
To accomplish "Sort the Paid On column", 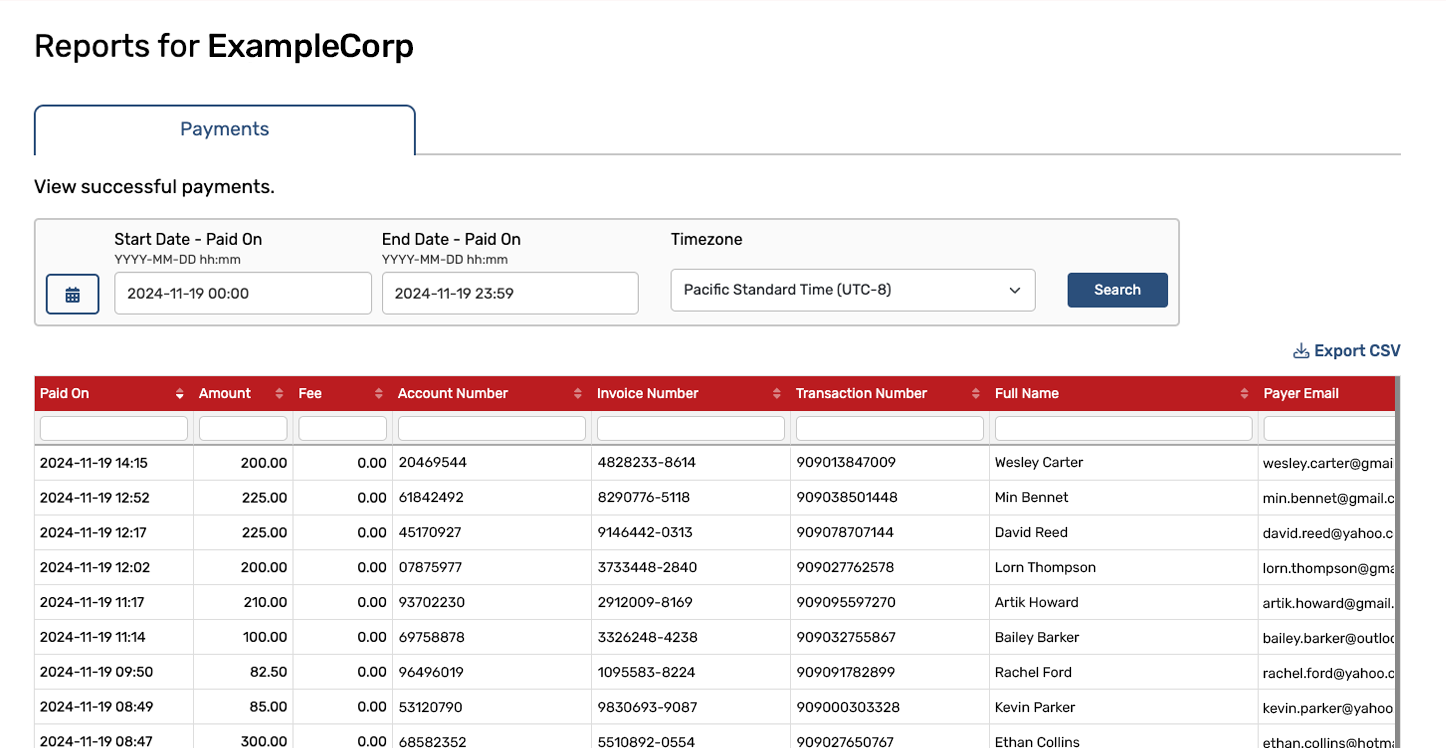I will (x=179, y=393).
